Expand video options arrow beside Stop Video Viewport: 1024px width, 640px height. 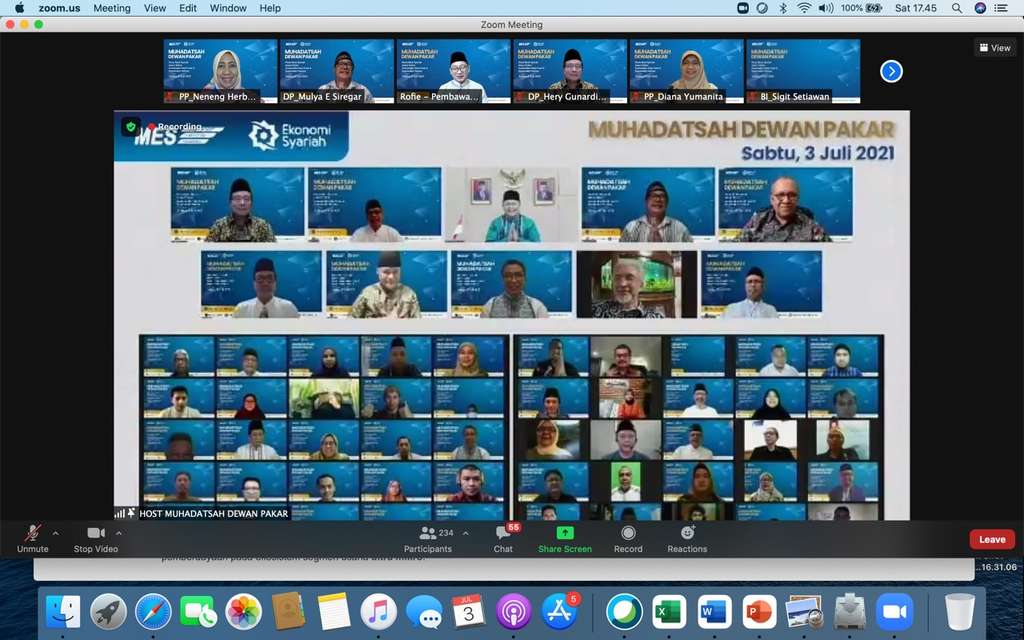[x=118, y=534]
